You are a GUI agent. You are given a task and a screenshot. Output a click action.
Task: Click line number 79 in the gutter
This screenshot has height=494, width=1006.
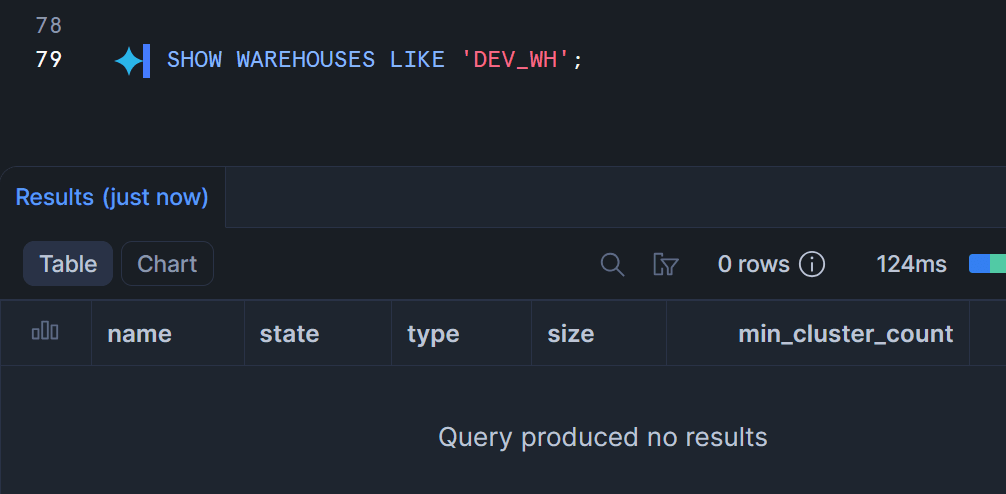(x=48, y=60)
